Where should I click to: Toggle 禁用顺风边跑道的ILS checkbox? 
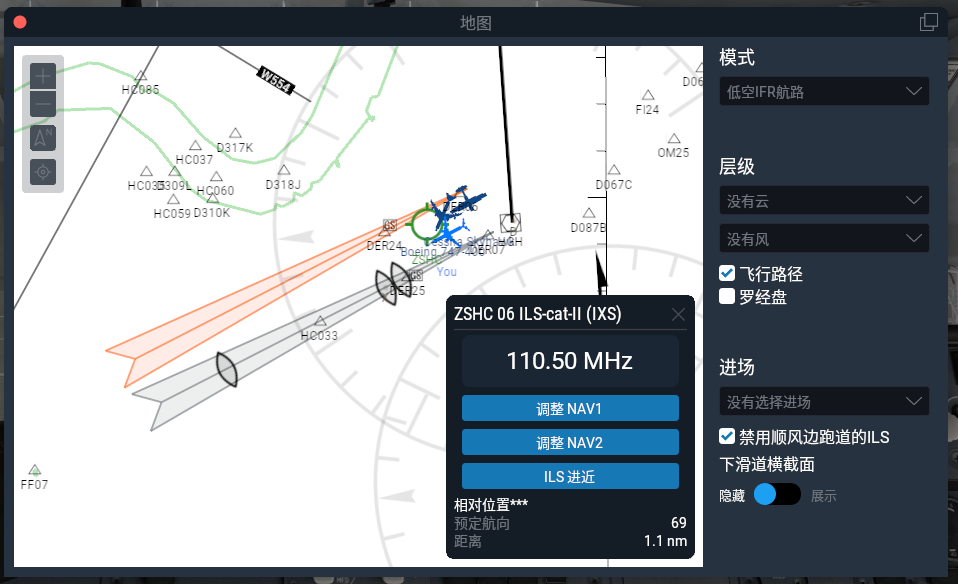(727, 436)
